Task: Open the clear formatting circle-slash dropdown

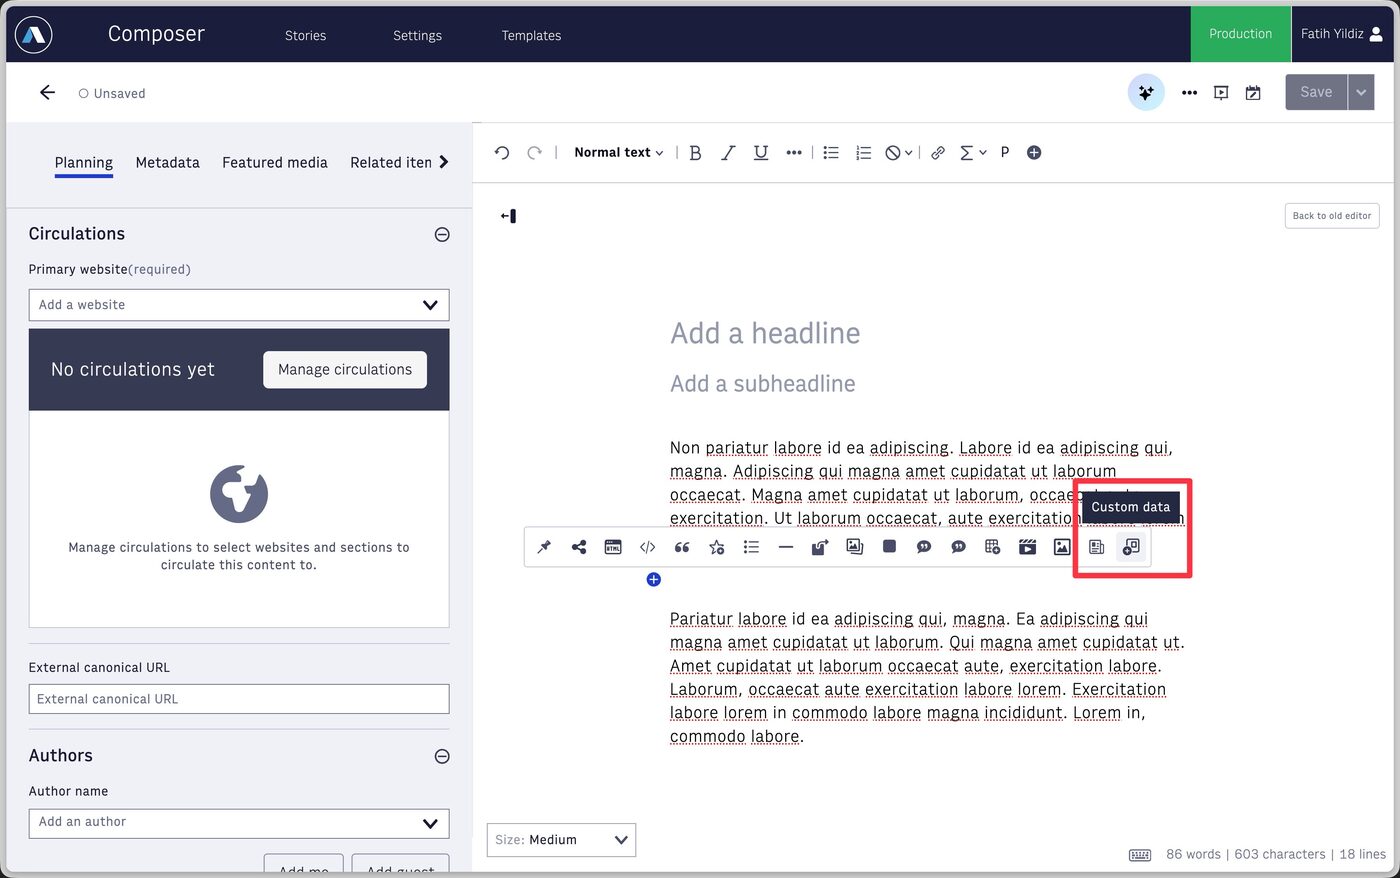Action: point(898,153)
